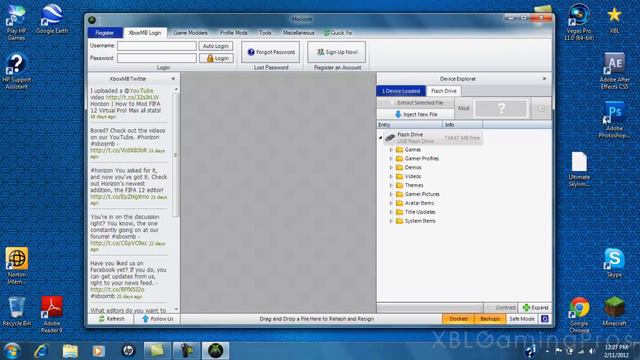This screenshot has height=360, width=640.
Task: Click the Forgot Password button
Action: tap(271, 52)
